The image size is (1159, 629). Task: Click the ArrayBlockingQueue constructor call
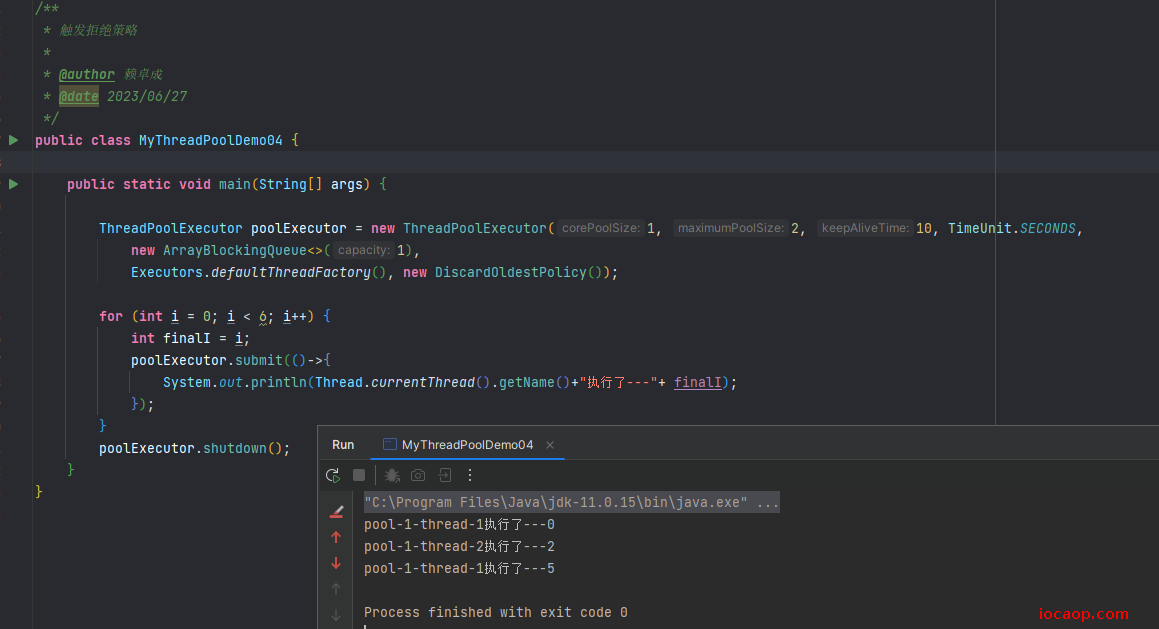[x=235, y=251]
